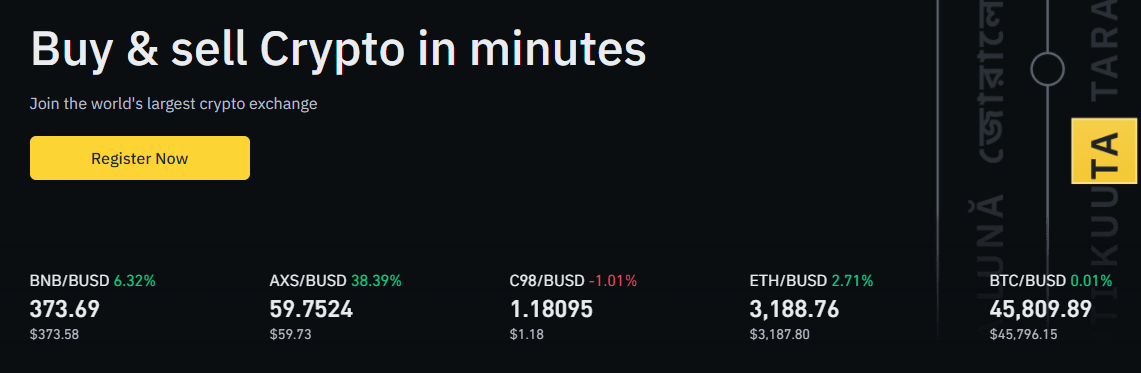Select the BTC price 45,809.89
This screenshot has height=373, width=1141.
[1041, 309]
